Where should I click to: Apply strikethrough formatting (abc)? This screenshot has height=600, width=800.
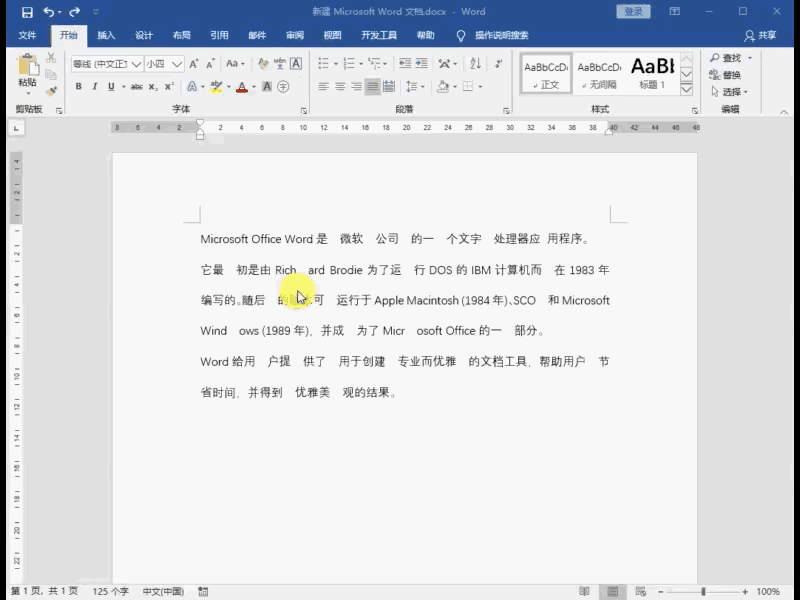tap(136, 87)
